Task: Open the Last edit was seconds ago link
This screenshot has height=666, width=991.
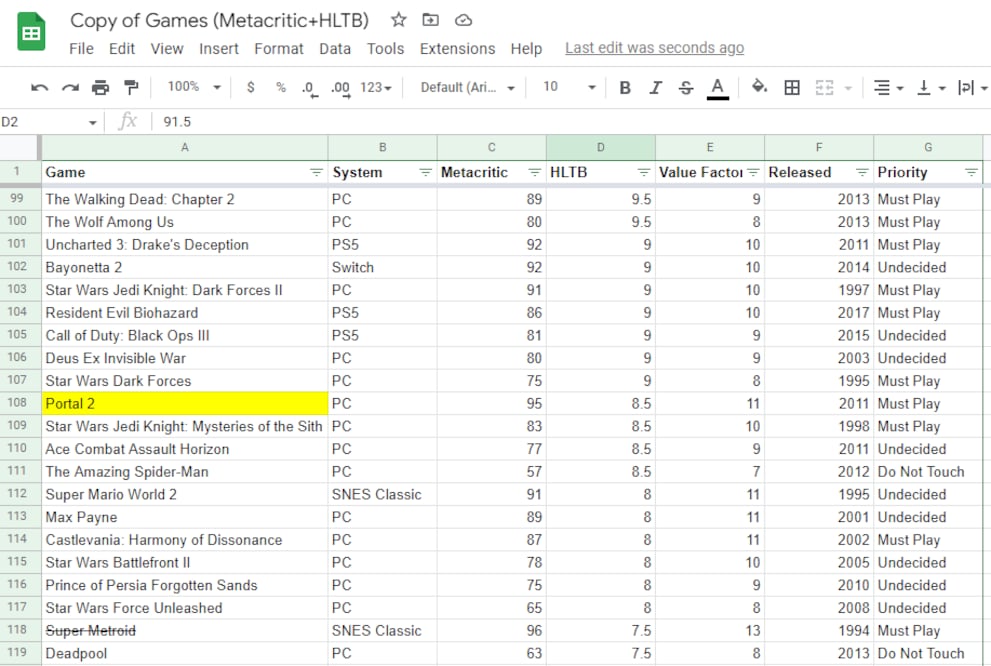Action: [x=654, y=48]
